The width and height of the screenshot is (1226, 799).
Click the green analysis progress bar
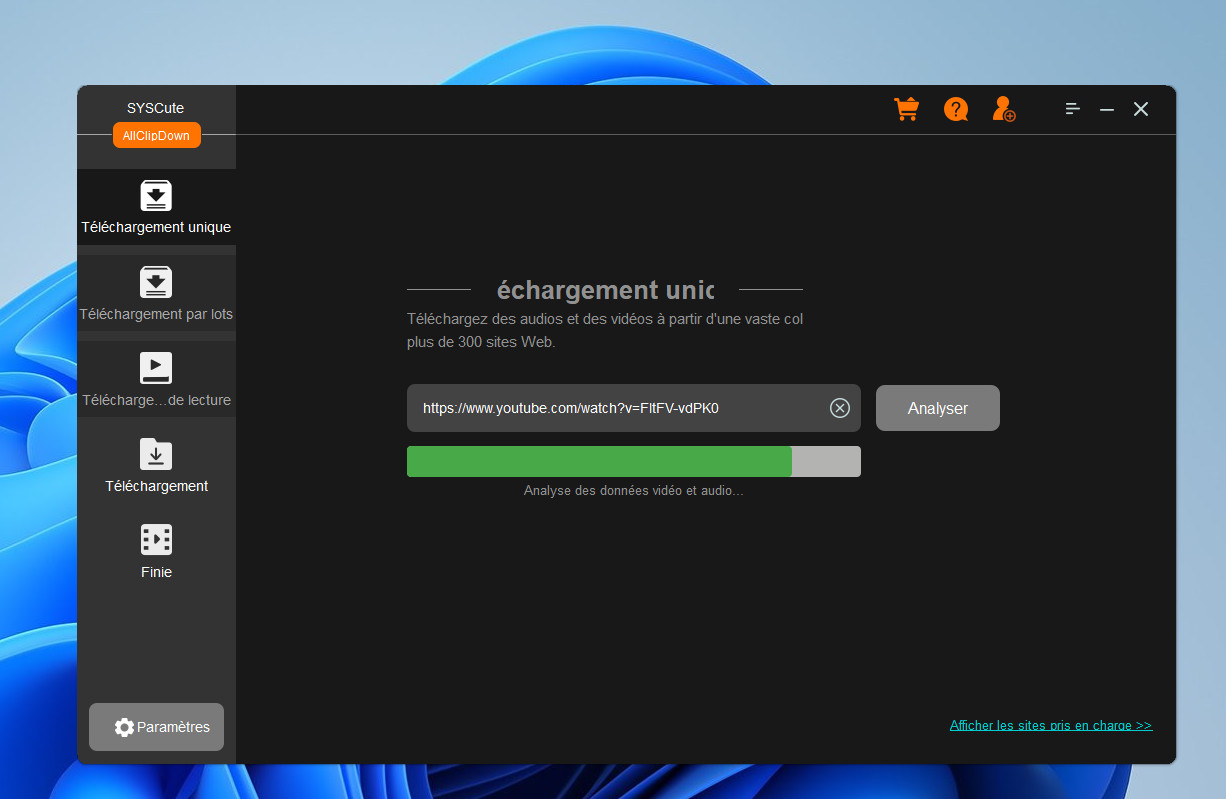[x=599, y=462]
